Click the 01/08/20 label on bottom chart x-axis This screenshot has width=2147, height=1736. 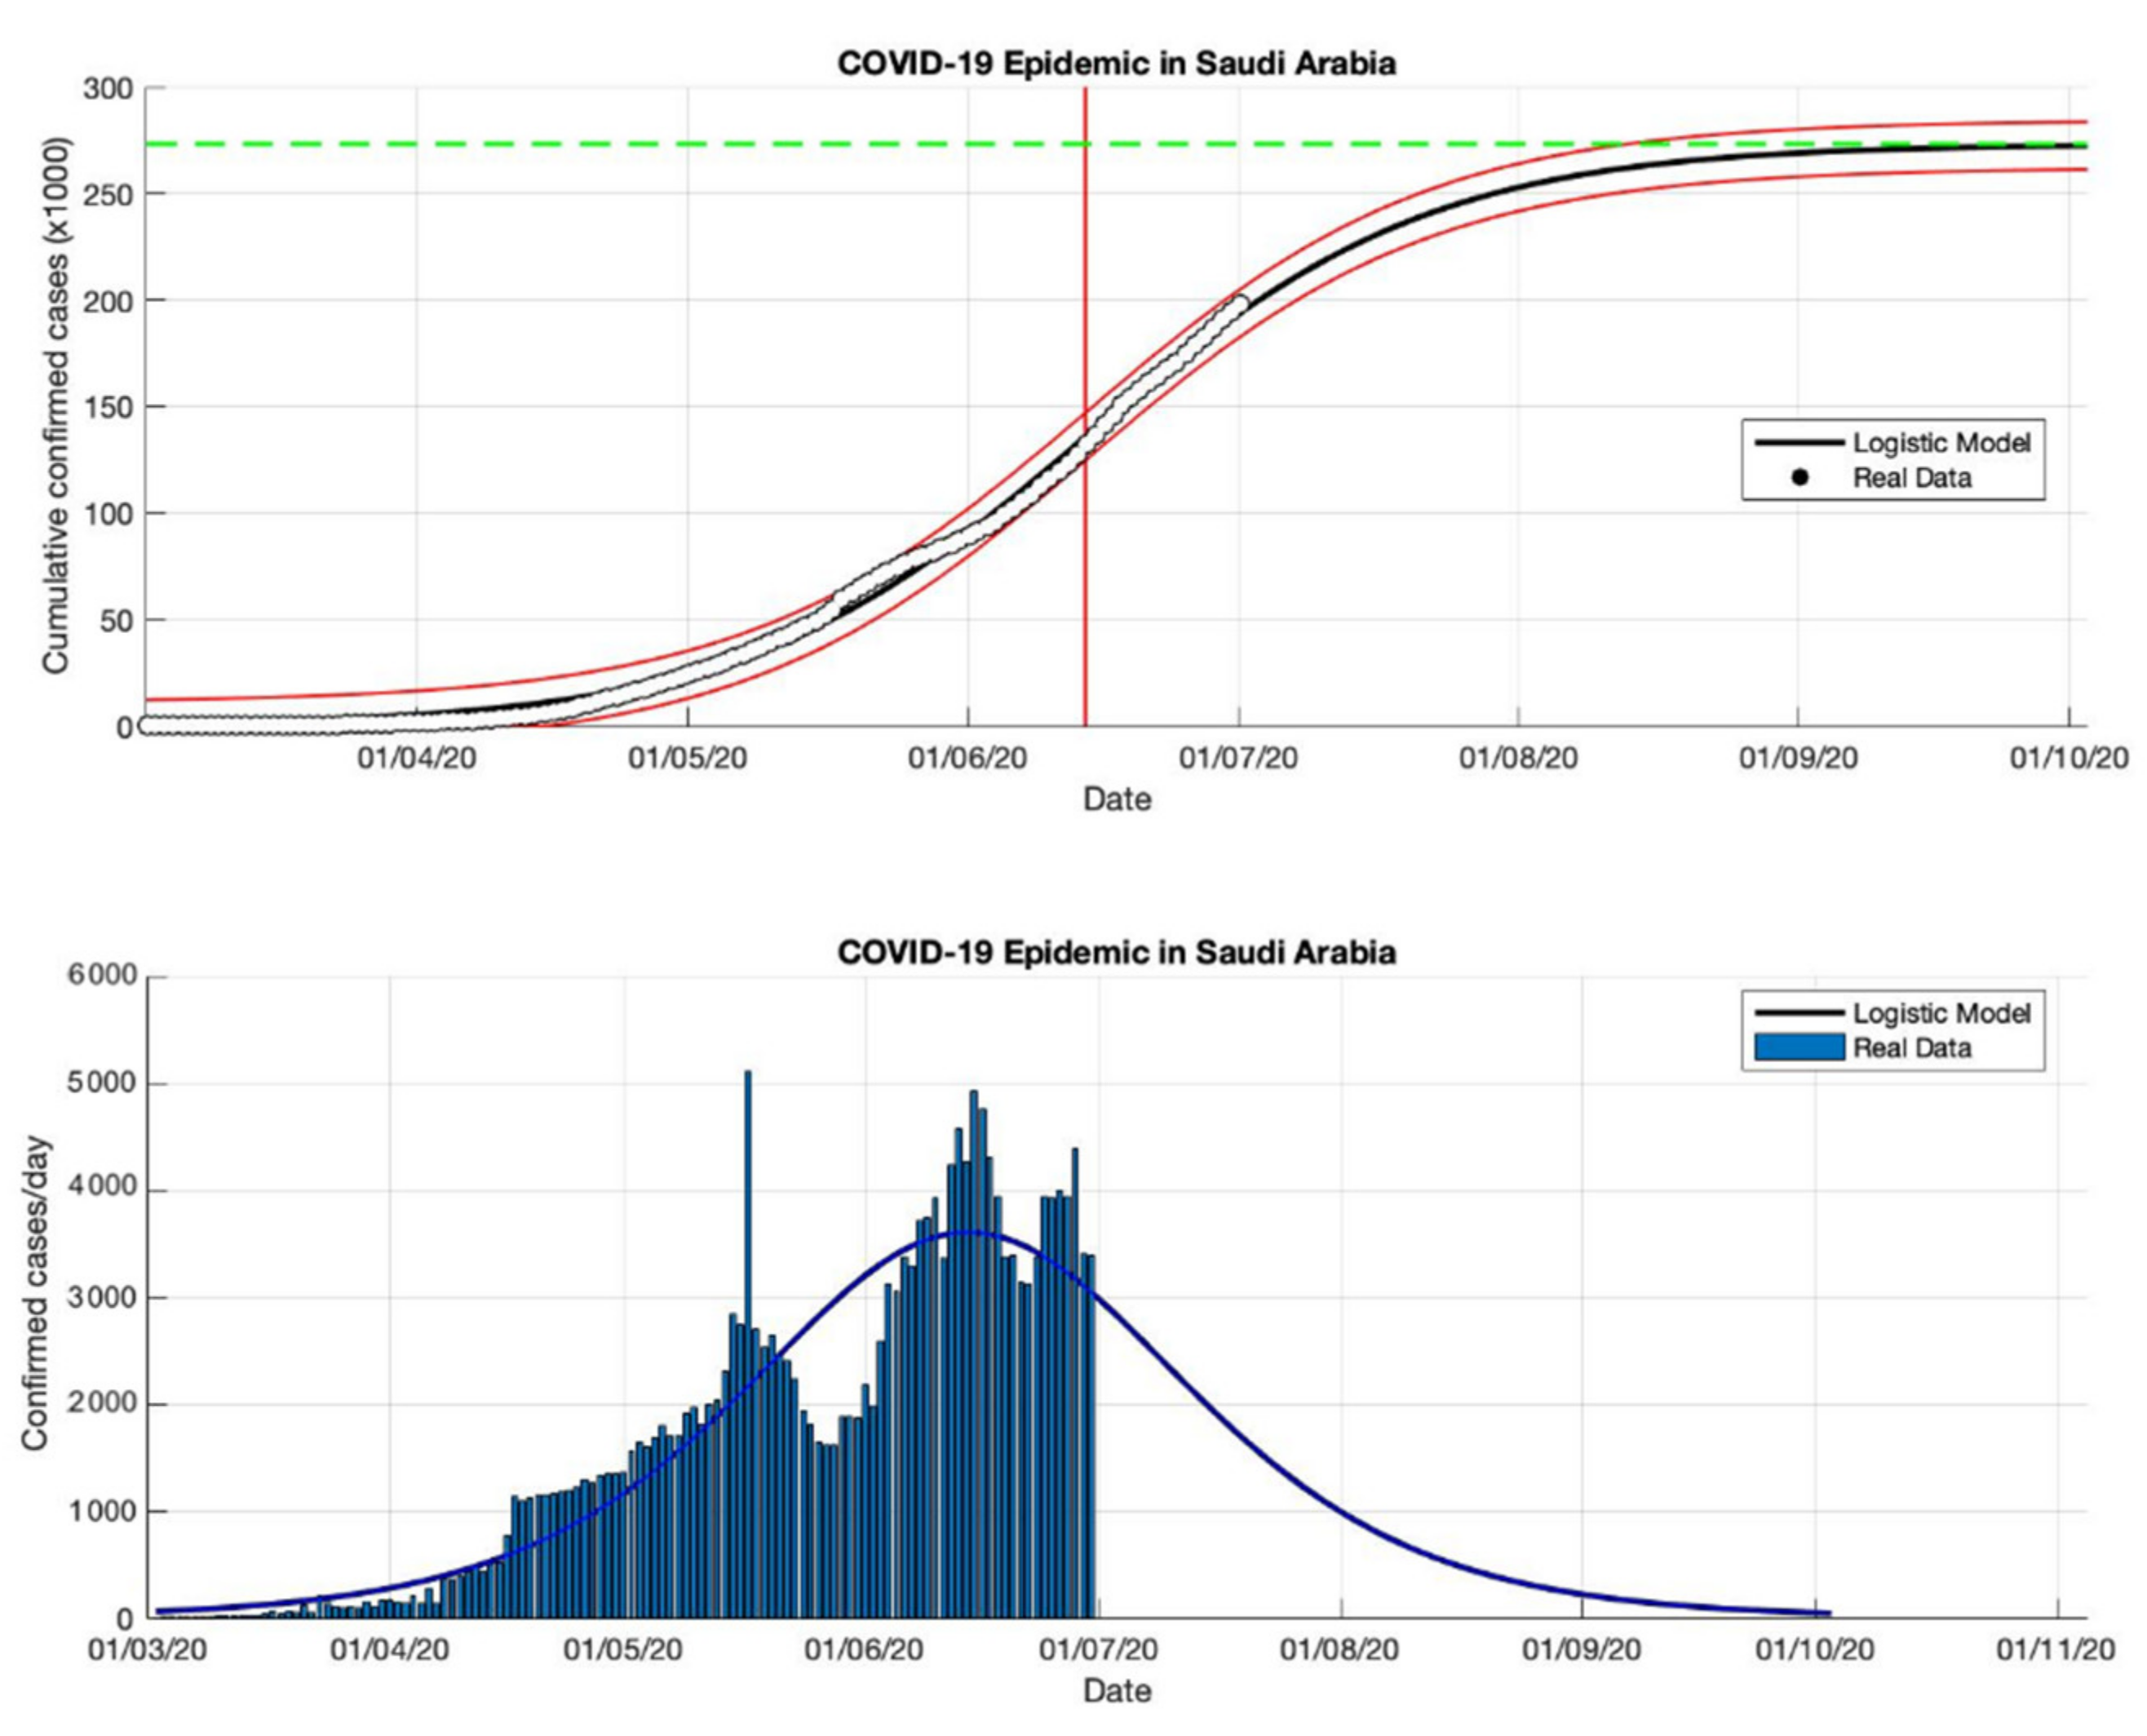1339,1649
